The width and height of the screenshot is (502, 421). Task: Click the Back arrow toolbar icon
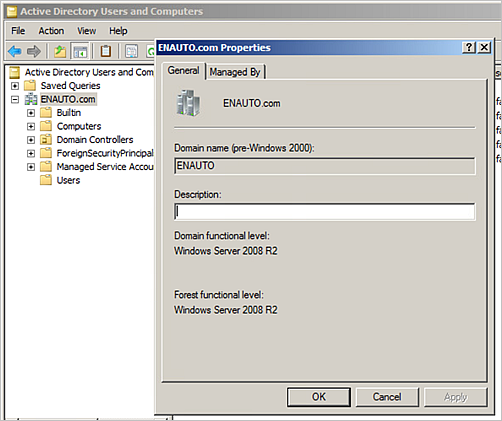point(15,51)
